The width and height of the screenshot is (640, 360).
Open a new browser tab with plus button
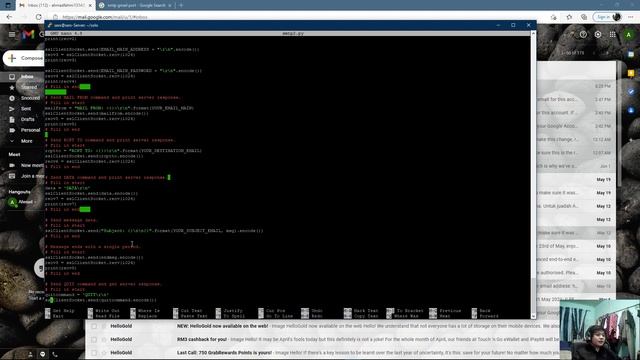point(181,5)
